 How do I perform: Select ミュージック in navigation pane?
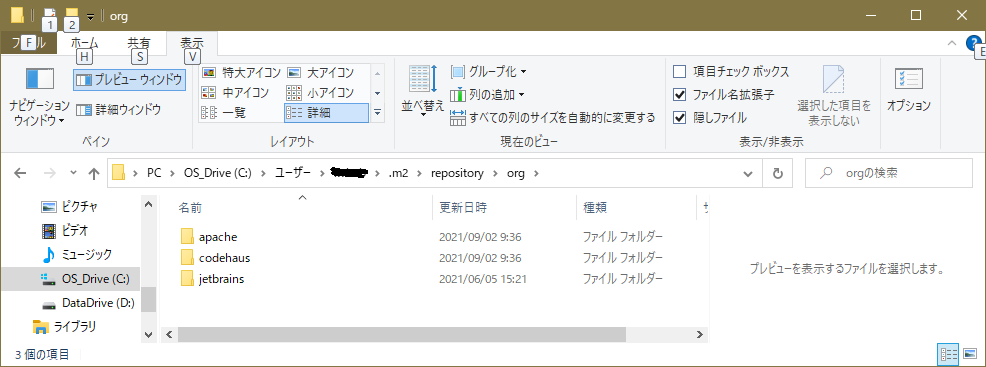coord(77,255)
